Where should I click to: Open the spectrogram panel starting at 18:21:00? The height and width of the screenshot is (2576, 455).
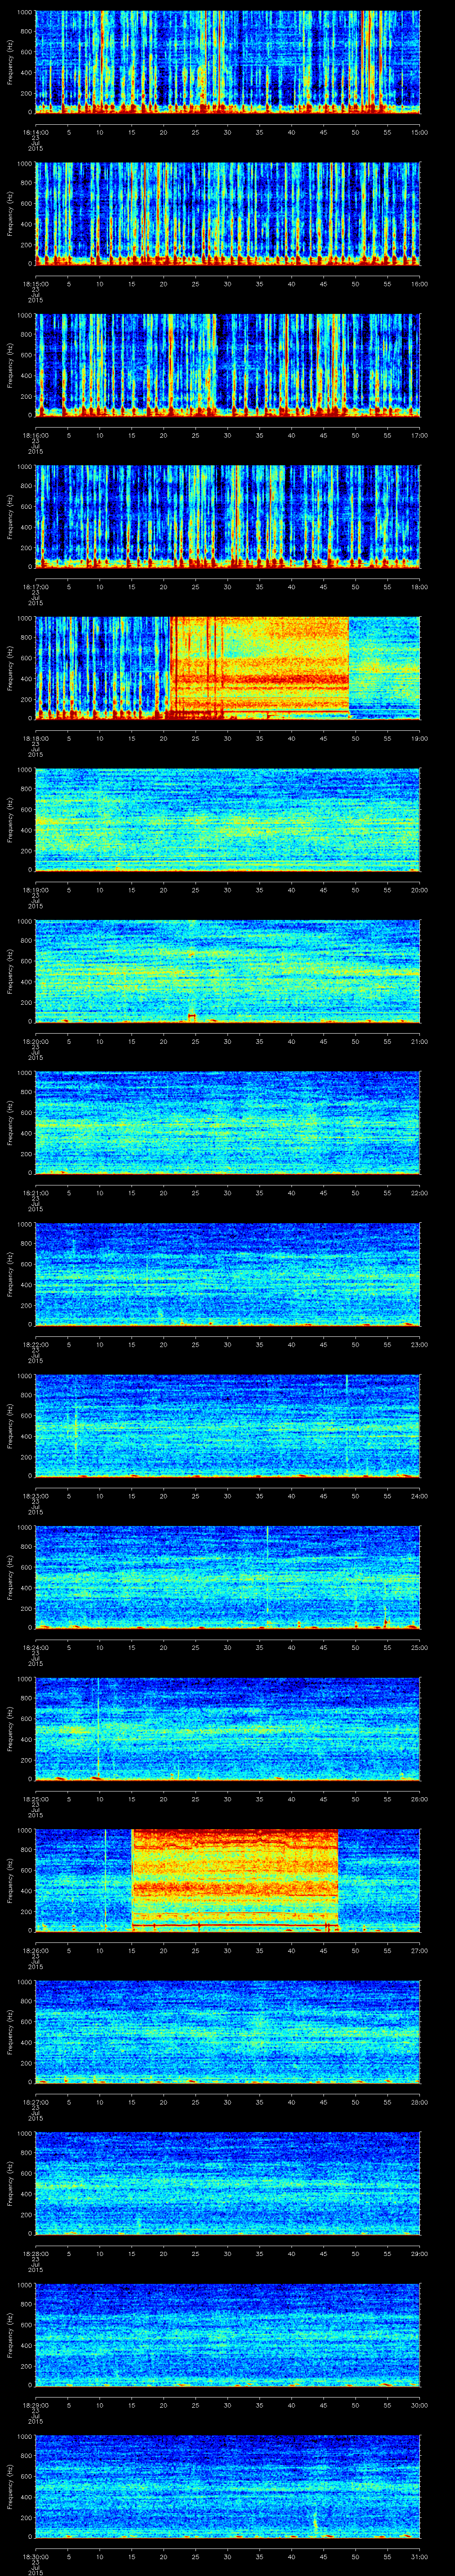(x=228, y=1122)
